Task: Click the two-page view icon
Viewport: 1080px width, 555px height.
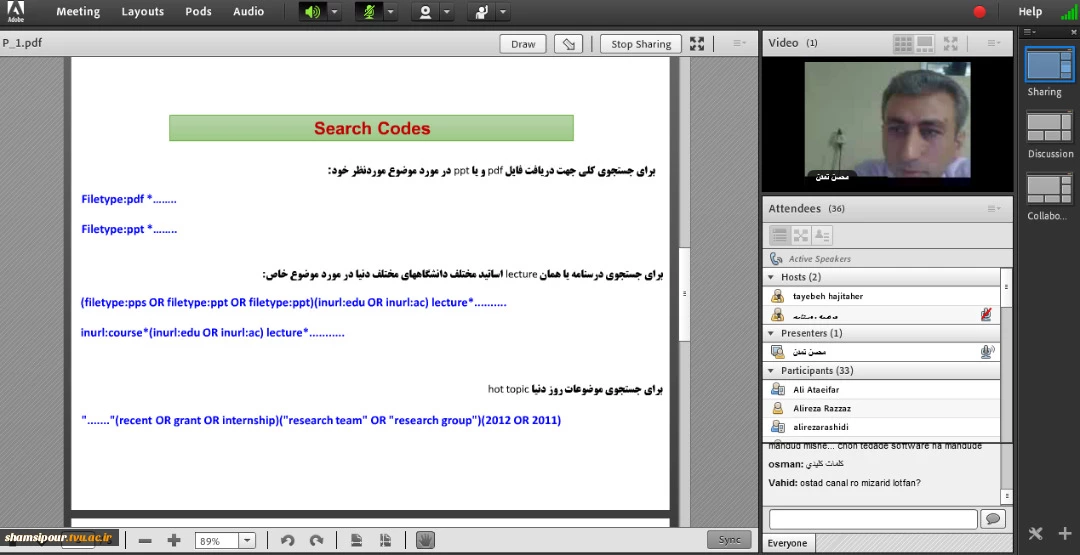Action: click(x=385, y=541)
